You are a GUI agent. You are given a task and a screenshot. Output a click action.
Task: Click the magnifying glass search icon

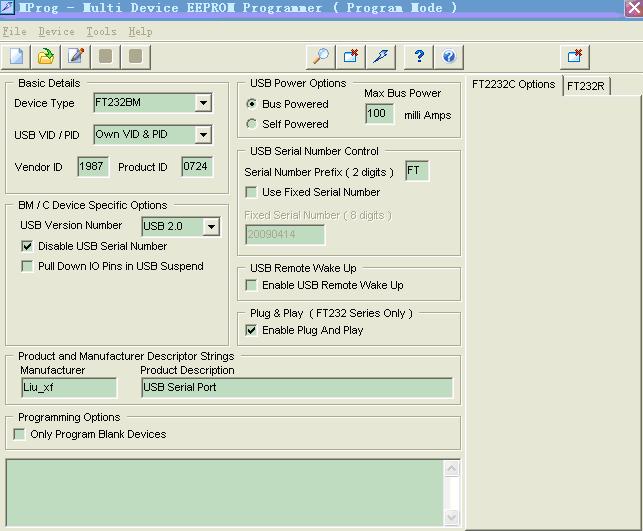tap(319, 56)
